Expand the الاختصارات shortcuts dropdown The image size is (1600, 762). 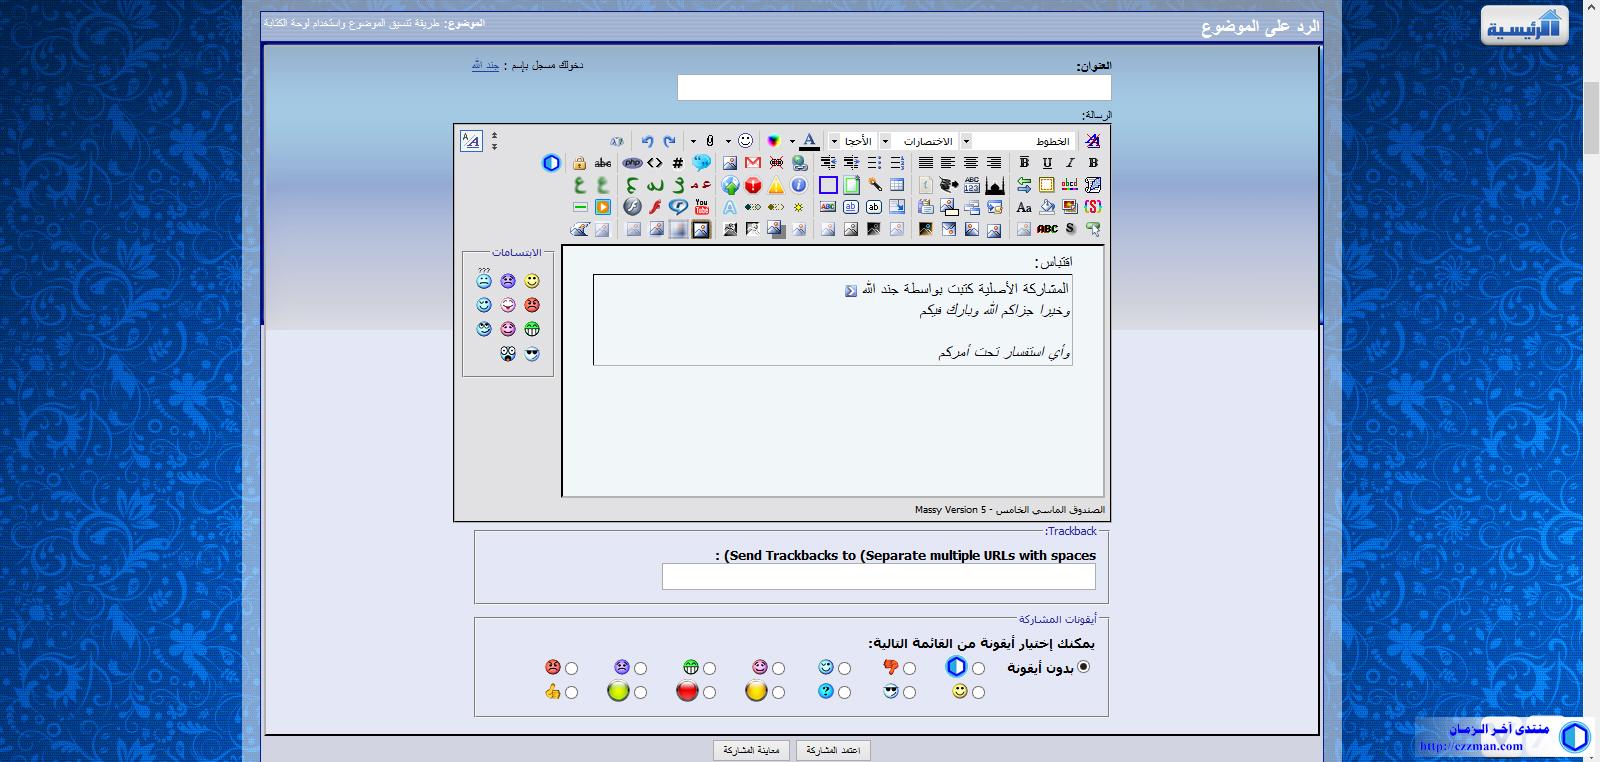[x=921, y=141]
